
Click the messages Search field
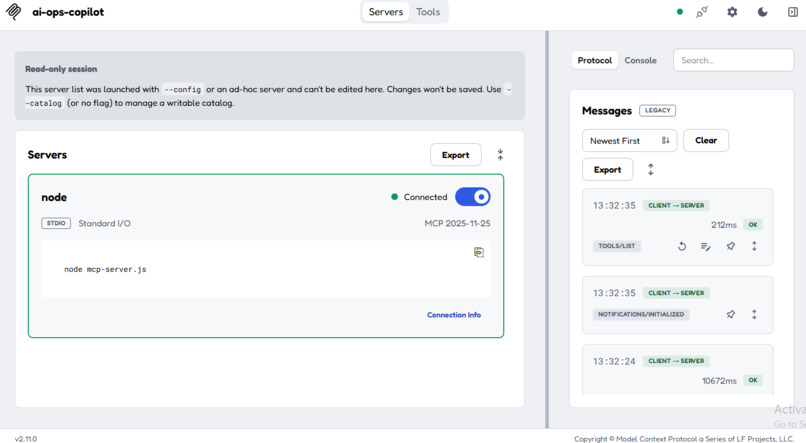coord(734,60)
